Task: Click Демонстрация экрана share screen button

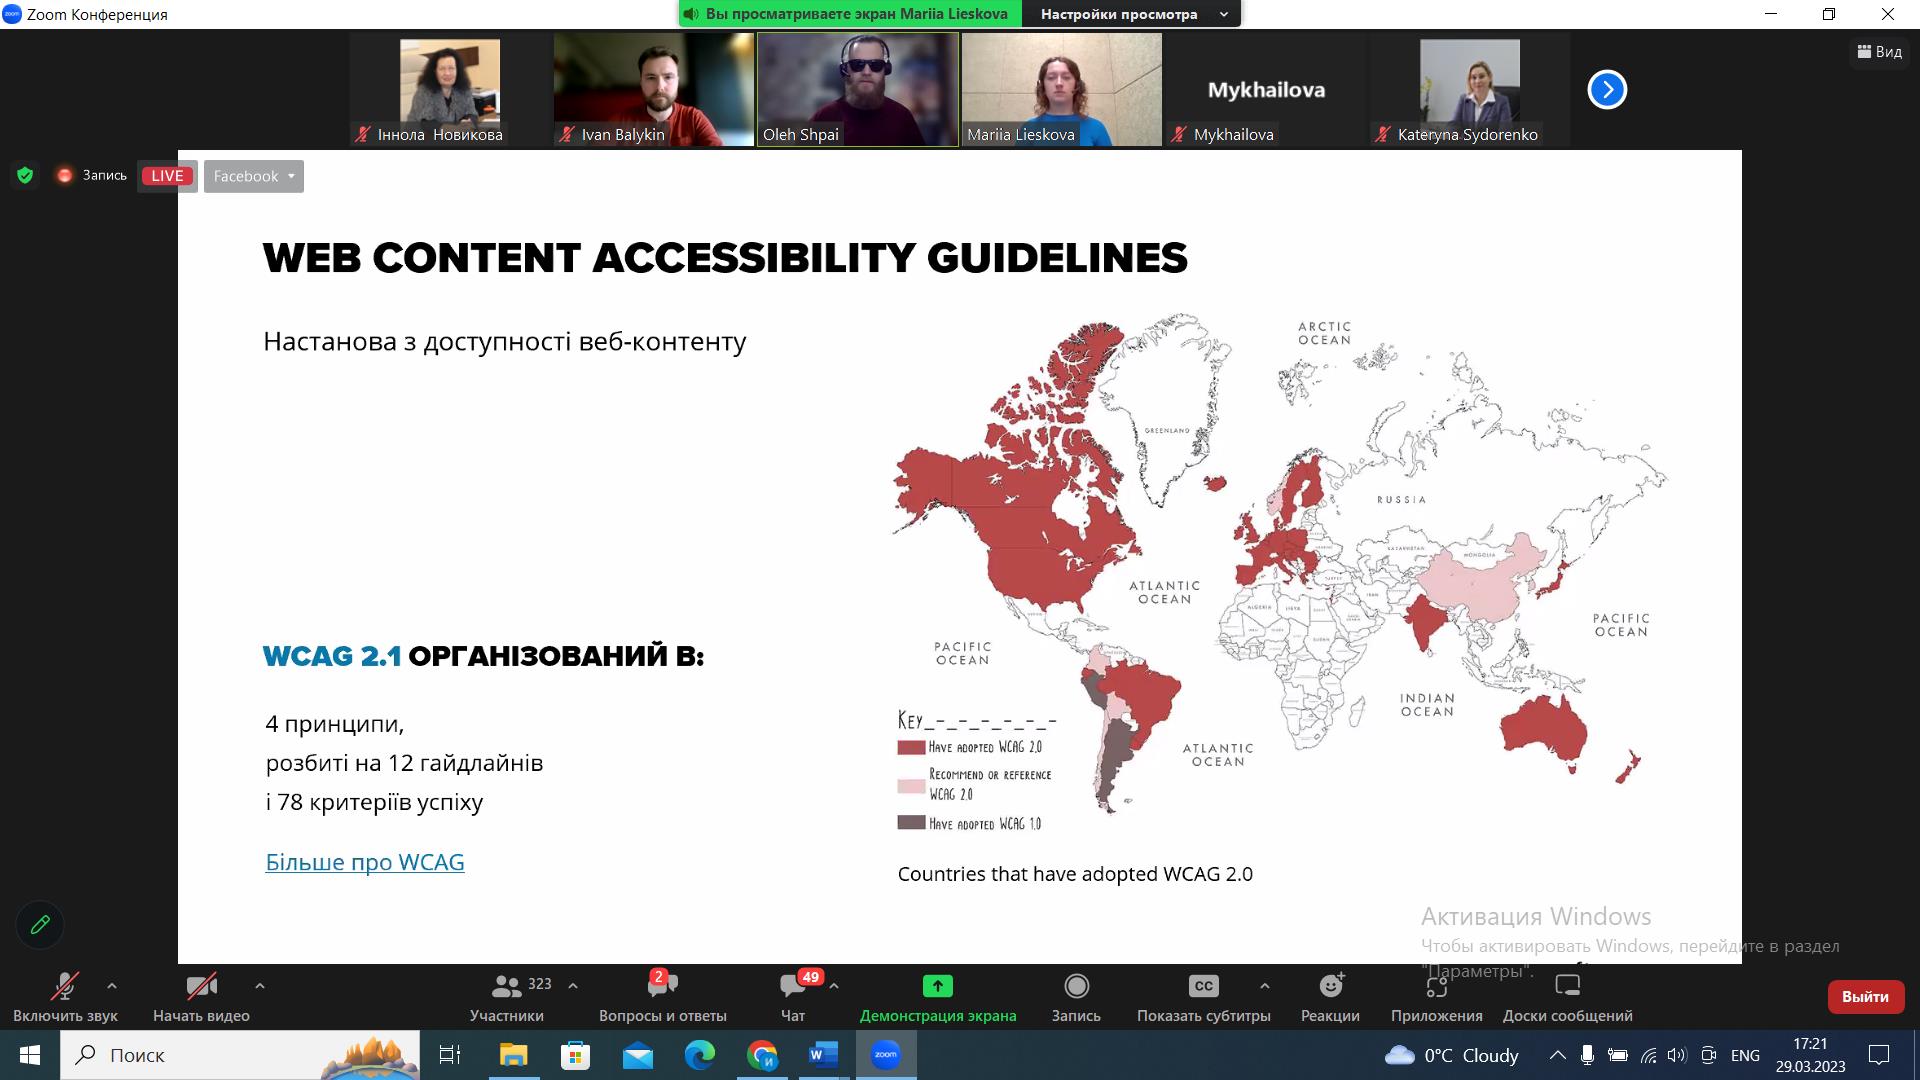Action: tap(938, 997)
